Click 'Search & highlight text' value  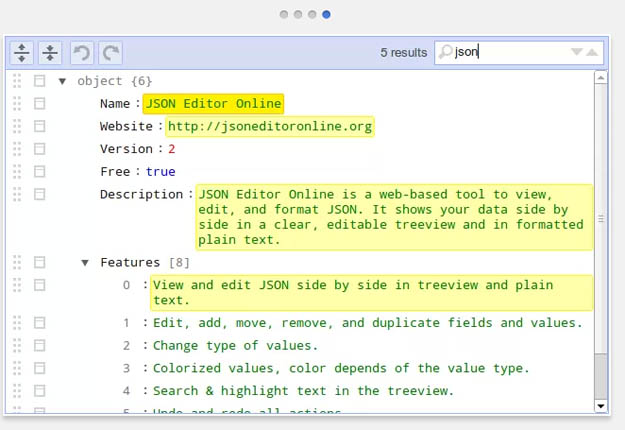tap(303, 391)
